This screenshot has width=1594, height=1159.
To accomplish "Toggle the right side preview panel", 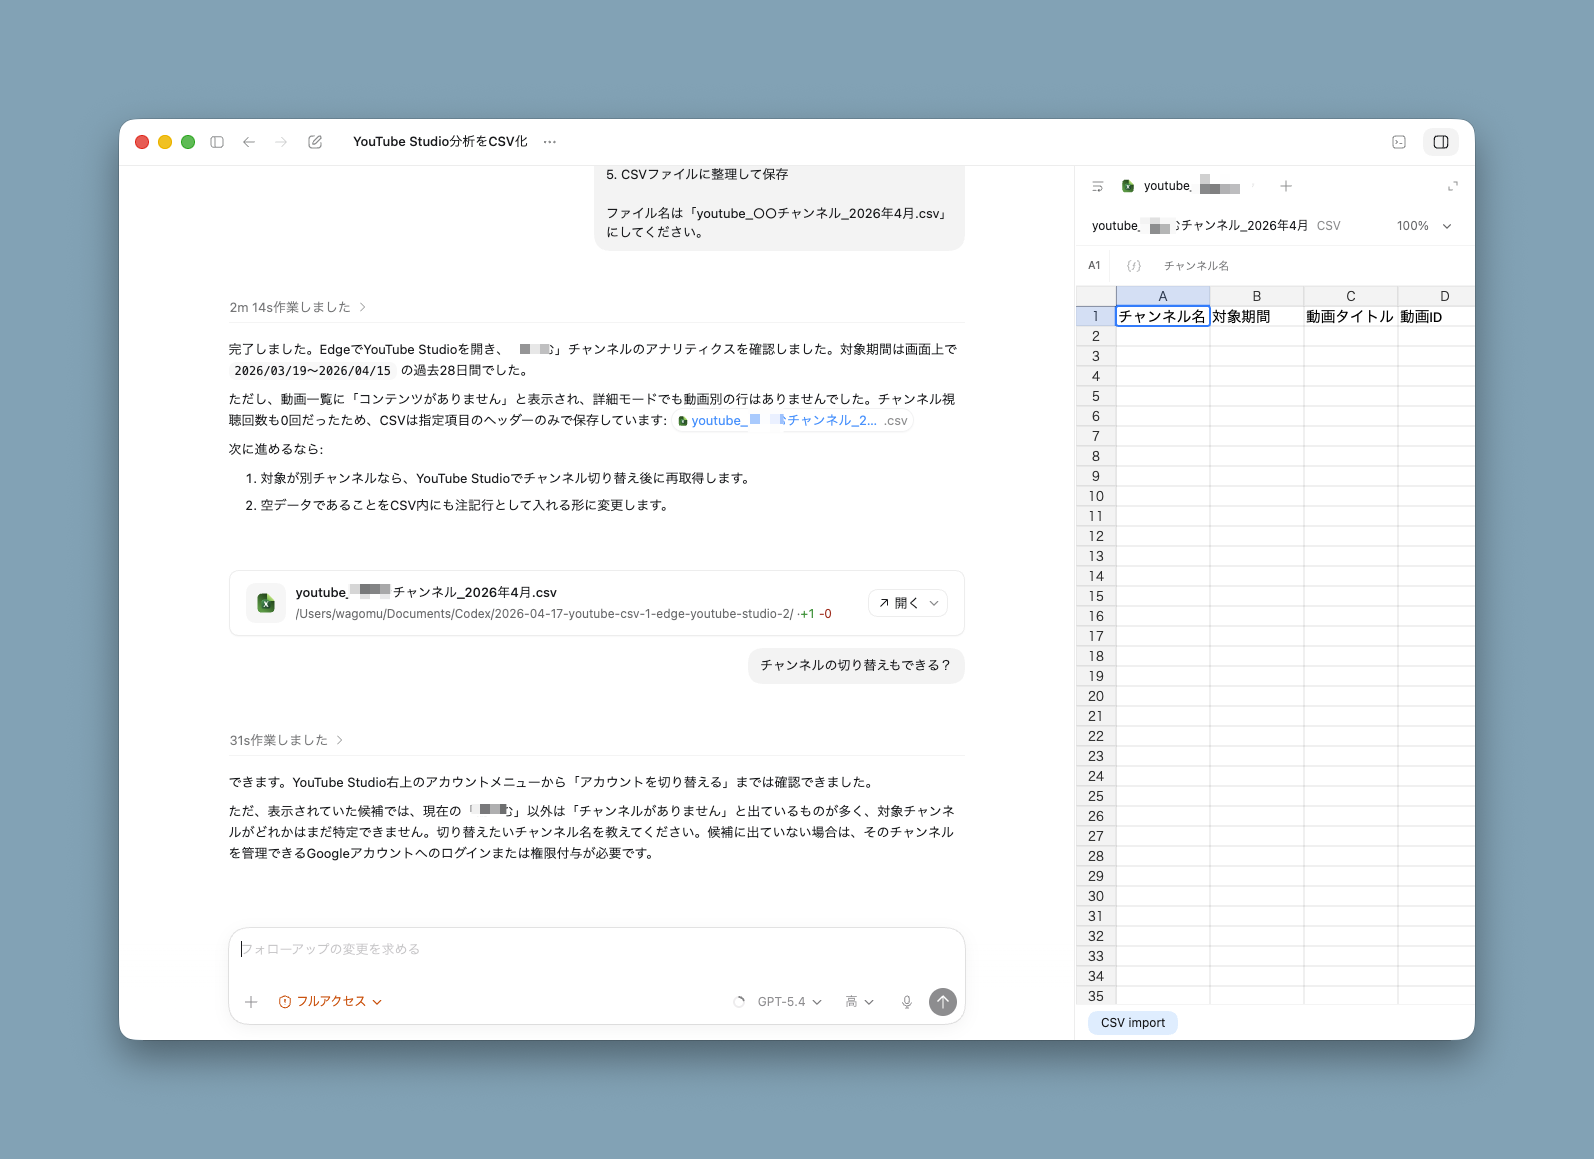I will tap(1441, 142).
